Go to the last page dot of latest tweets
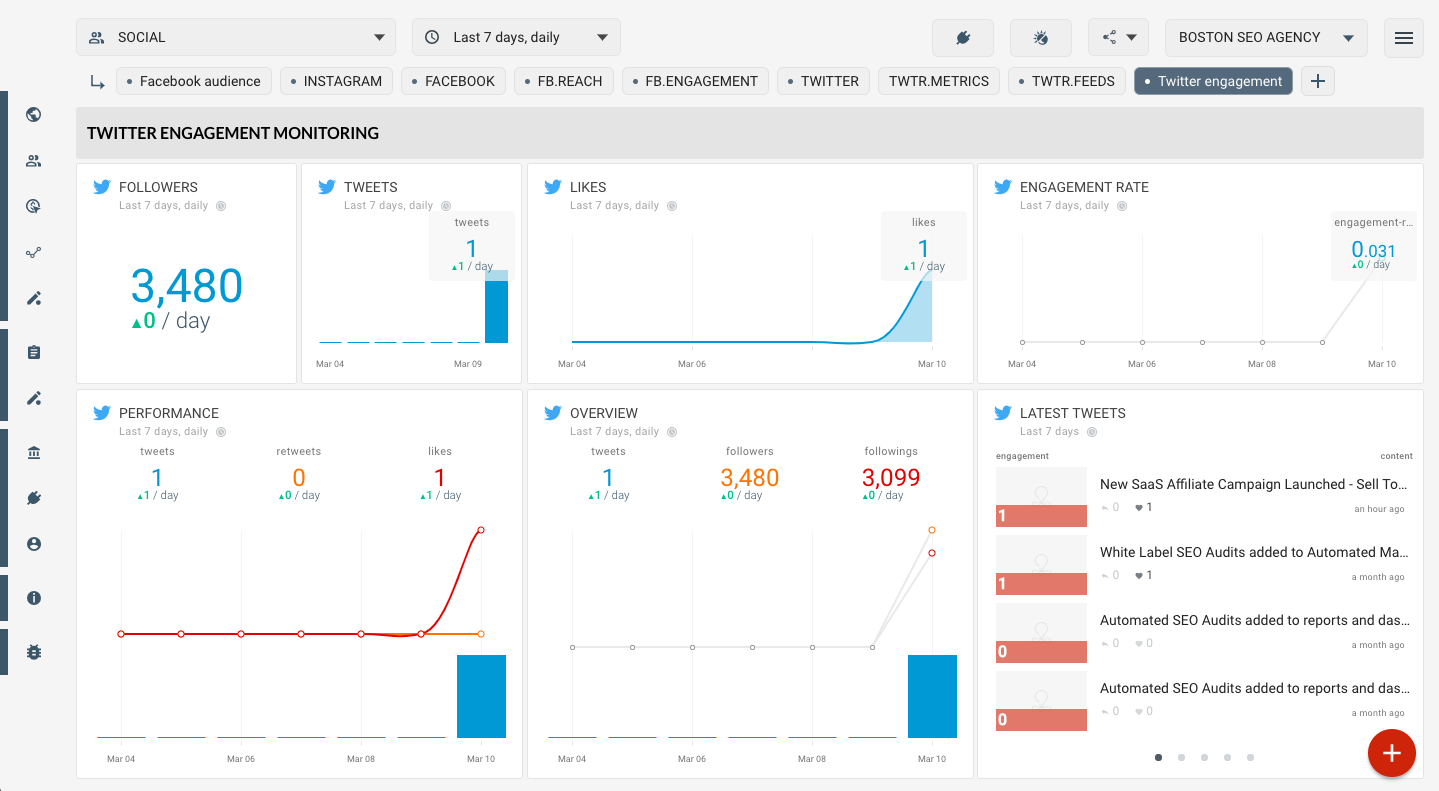 [1250, 758]
